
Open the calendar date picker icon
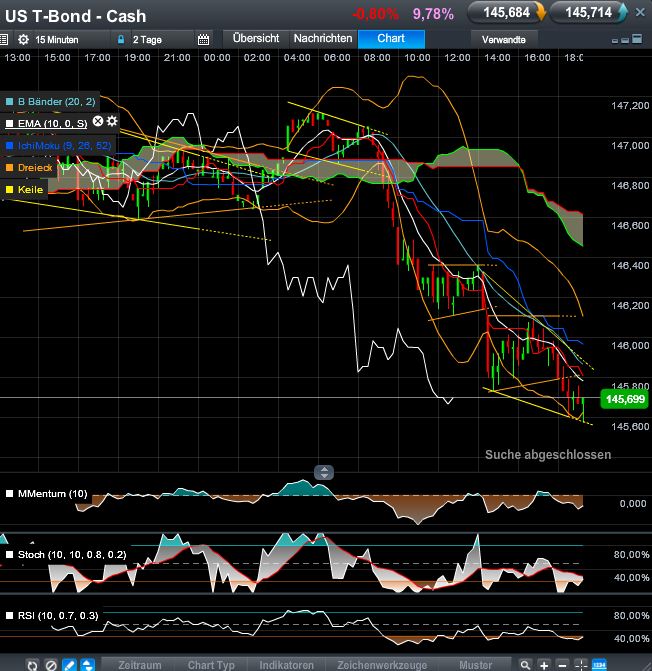[x=204, y=40]
